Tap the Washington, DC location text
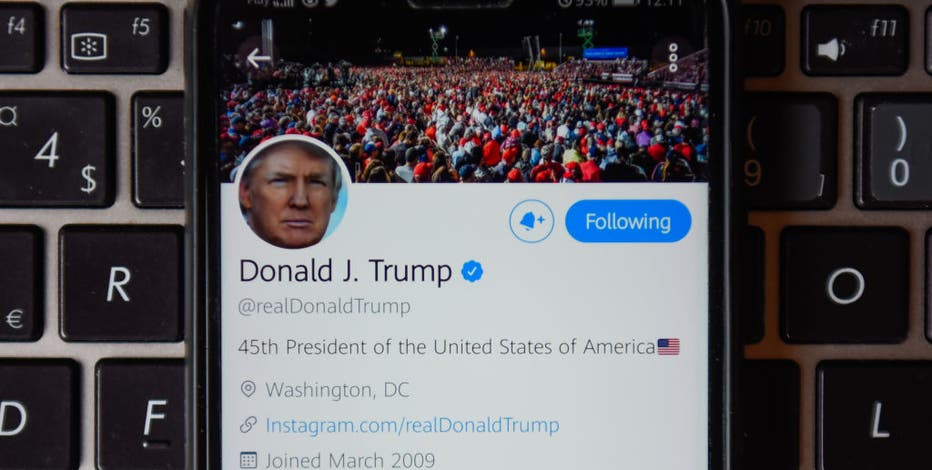The image size is (932, 470). click(x=337, y=390)
